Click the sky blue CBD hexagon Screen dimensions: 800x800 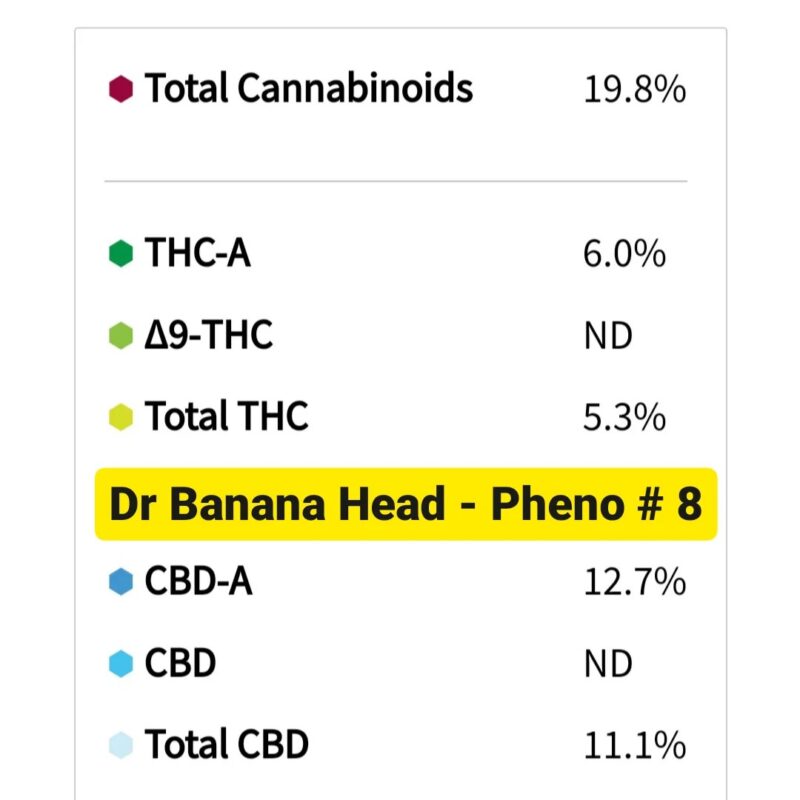pos(121,664)
